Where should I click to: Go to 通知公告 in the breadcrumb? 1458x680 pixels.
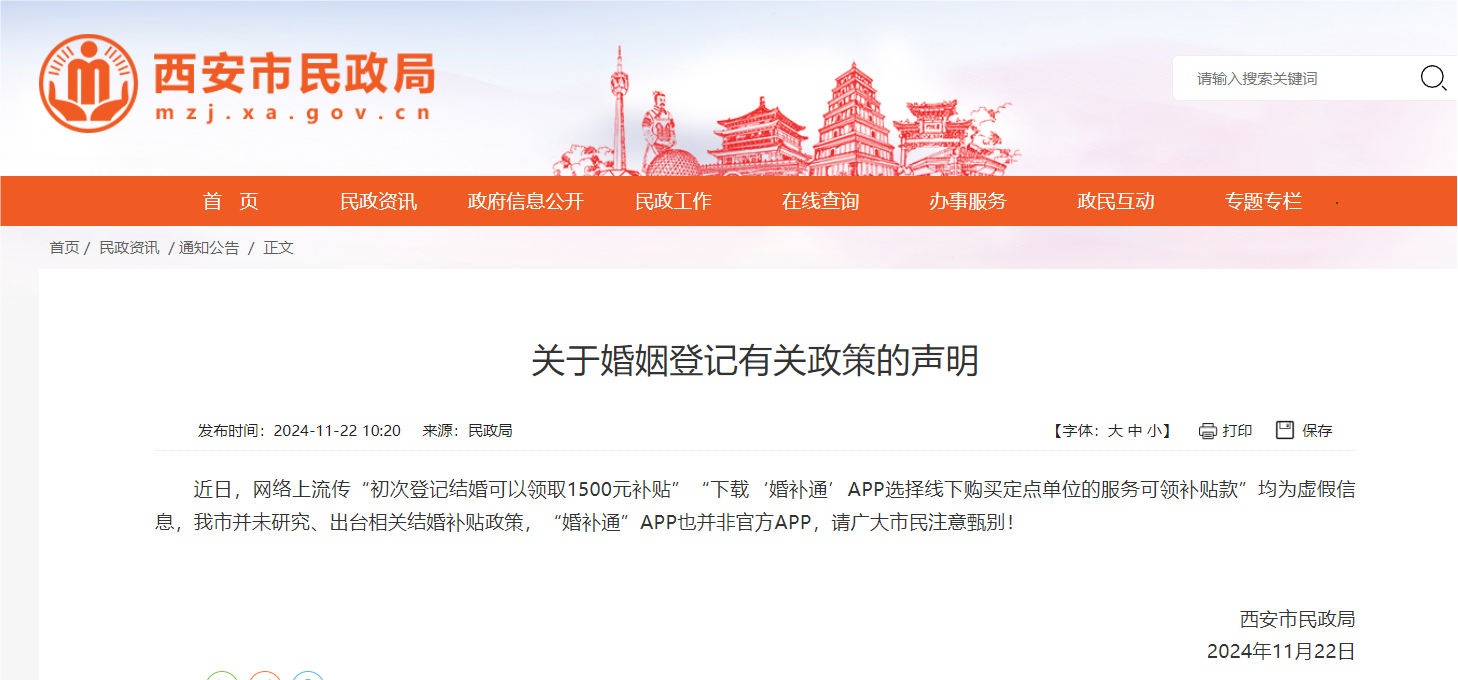point(209,247)
